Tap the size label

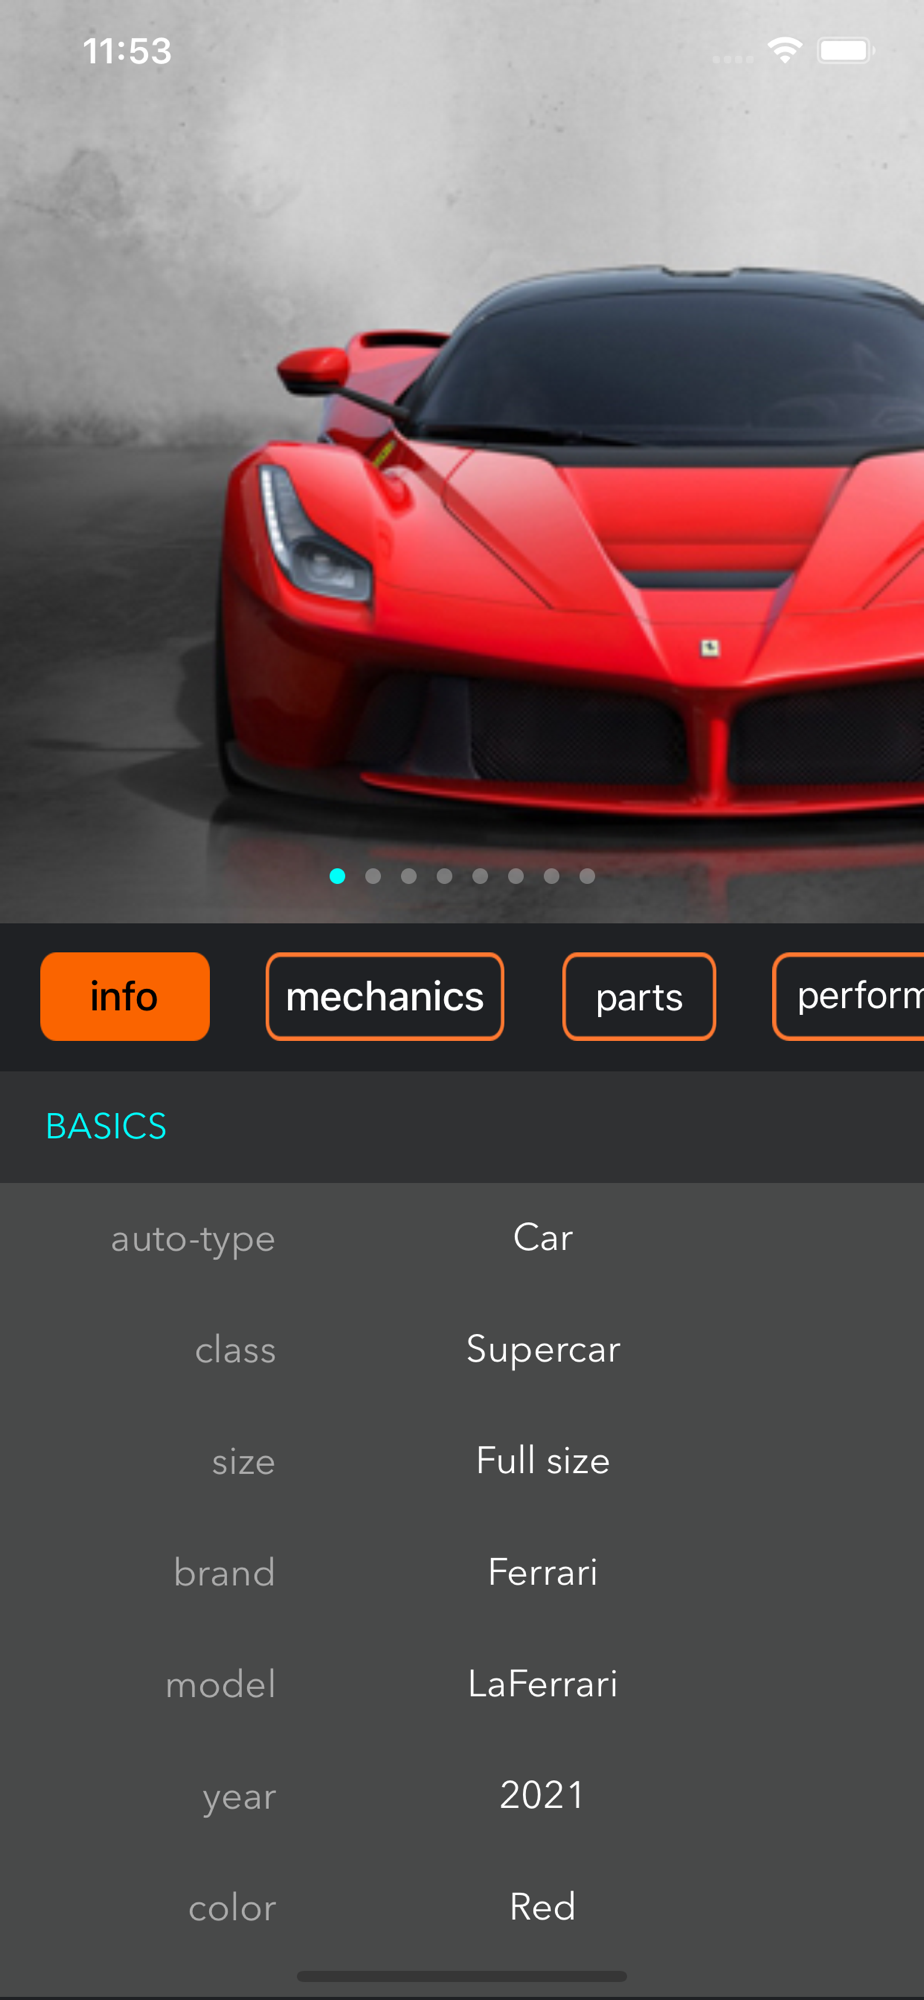pos(243,1462)
